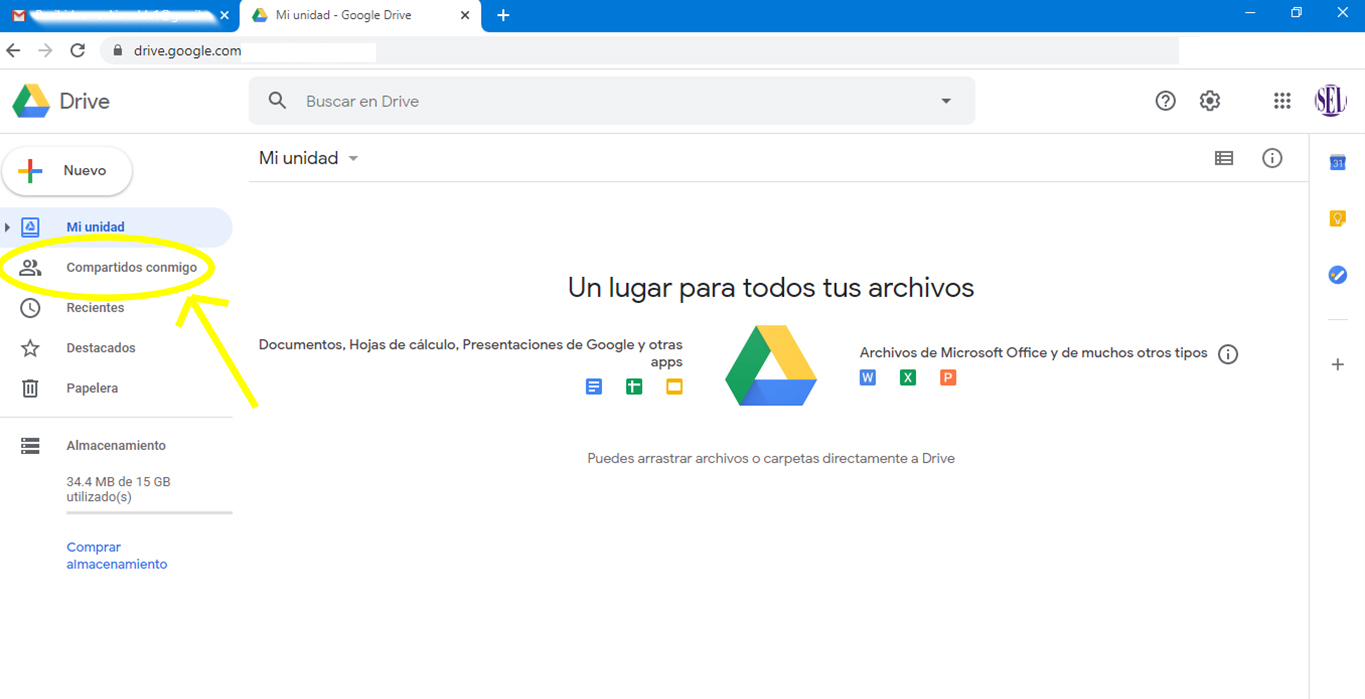Image resolution: width=1365 pixels, height=699 pixels.
Task: Open Google Tasks in the side panel
Action: tap(1337, 274)
